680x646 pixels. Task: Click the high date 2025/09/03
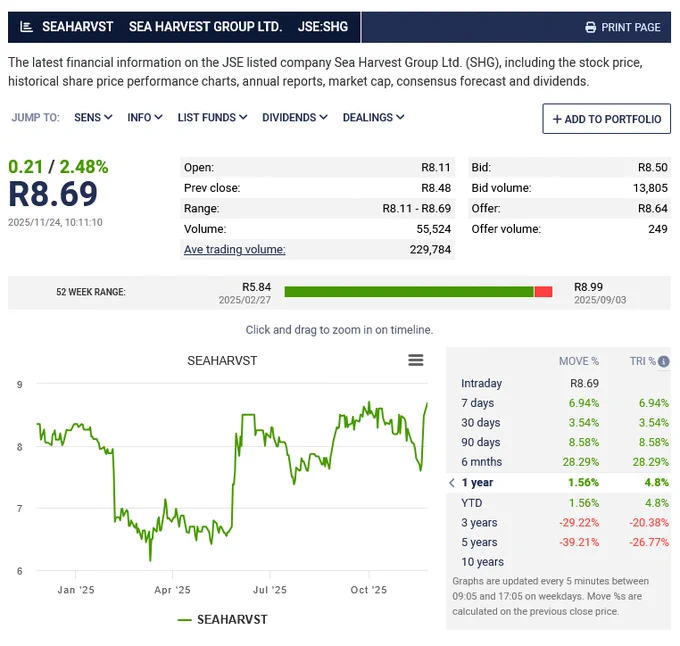coord(600,300)
